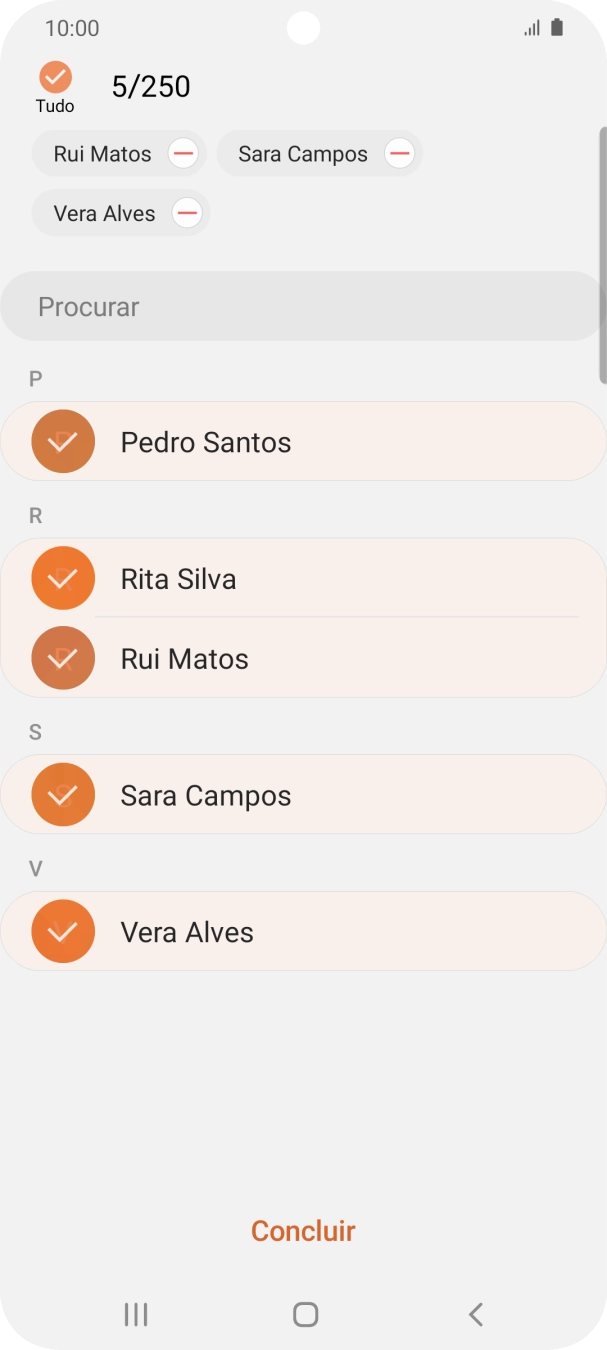This screenshot has width=607, height=1350.
Task: Tap the battery icon in status bar
Action: point(556,27)
